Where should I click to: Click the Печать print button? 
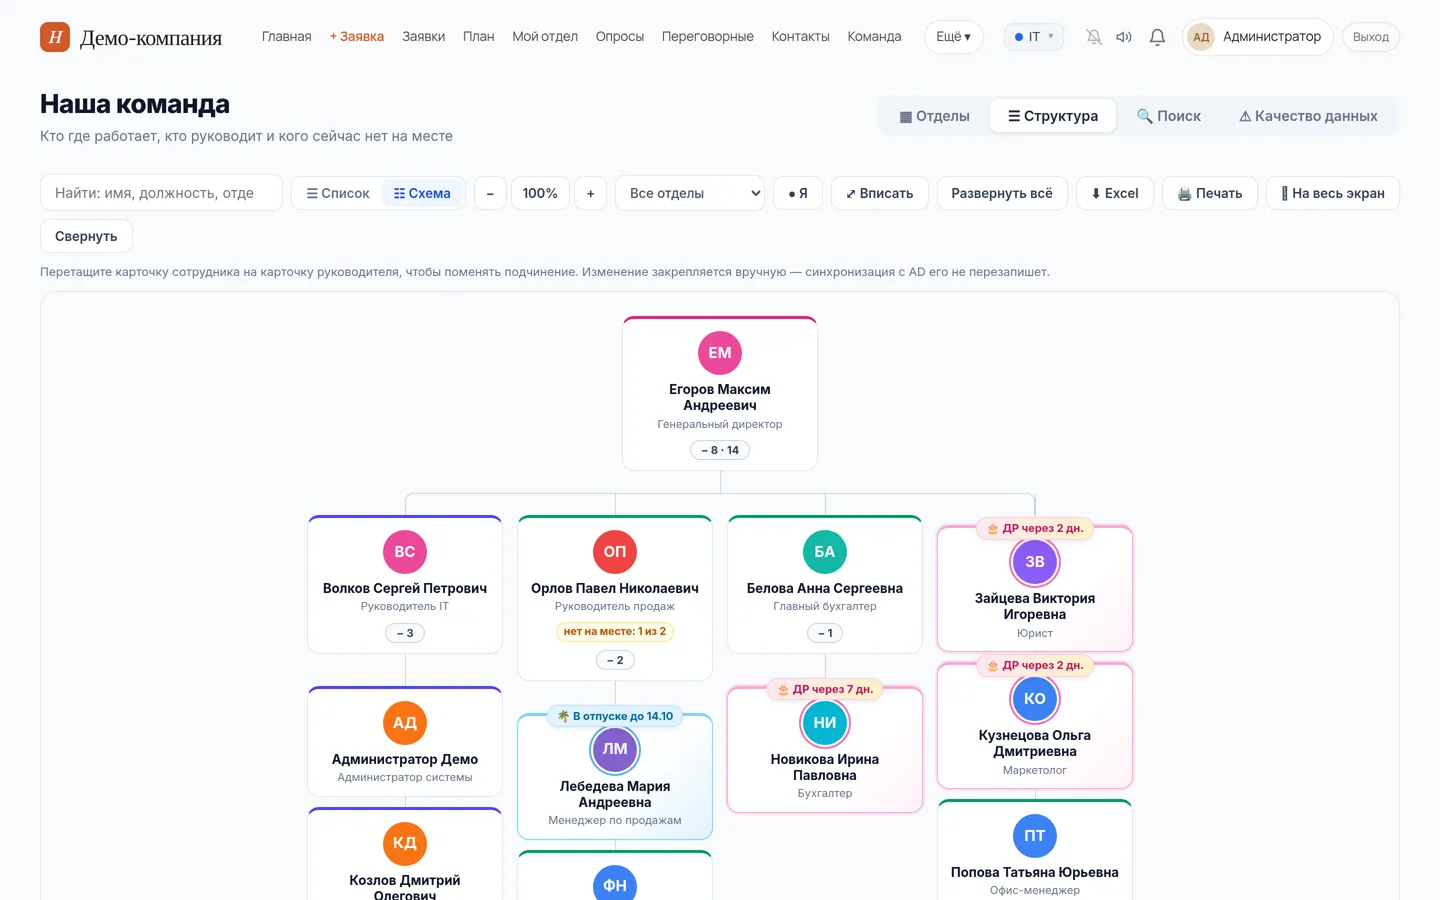click(1210, 193)
